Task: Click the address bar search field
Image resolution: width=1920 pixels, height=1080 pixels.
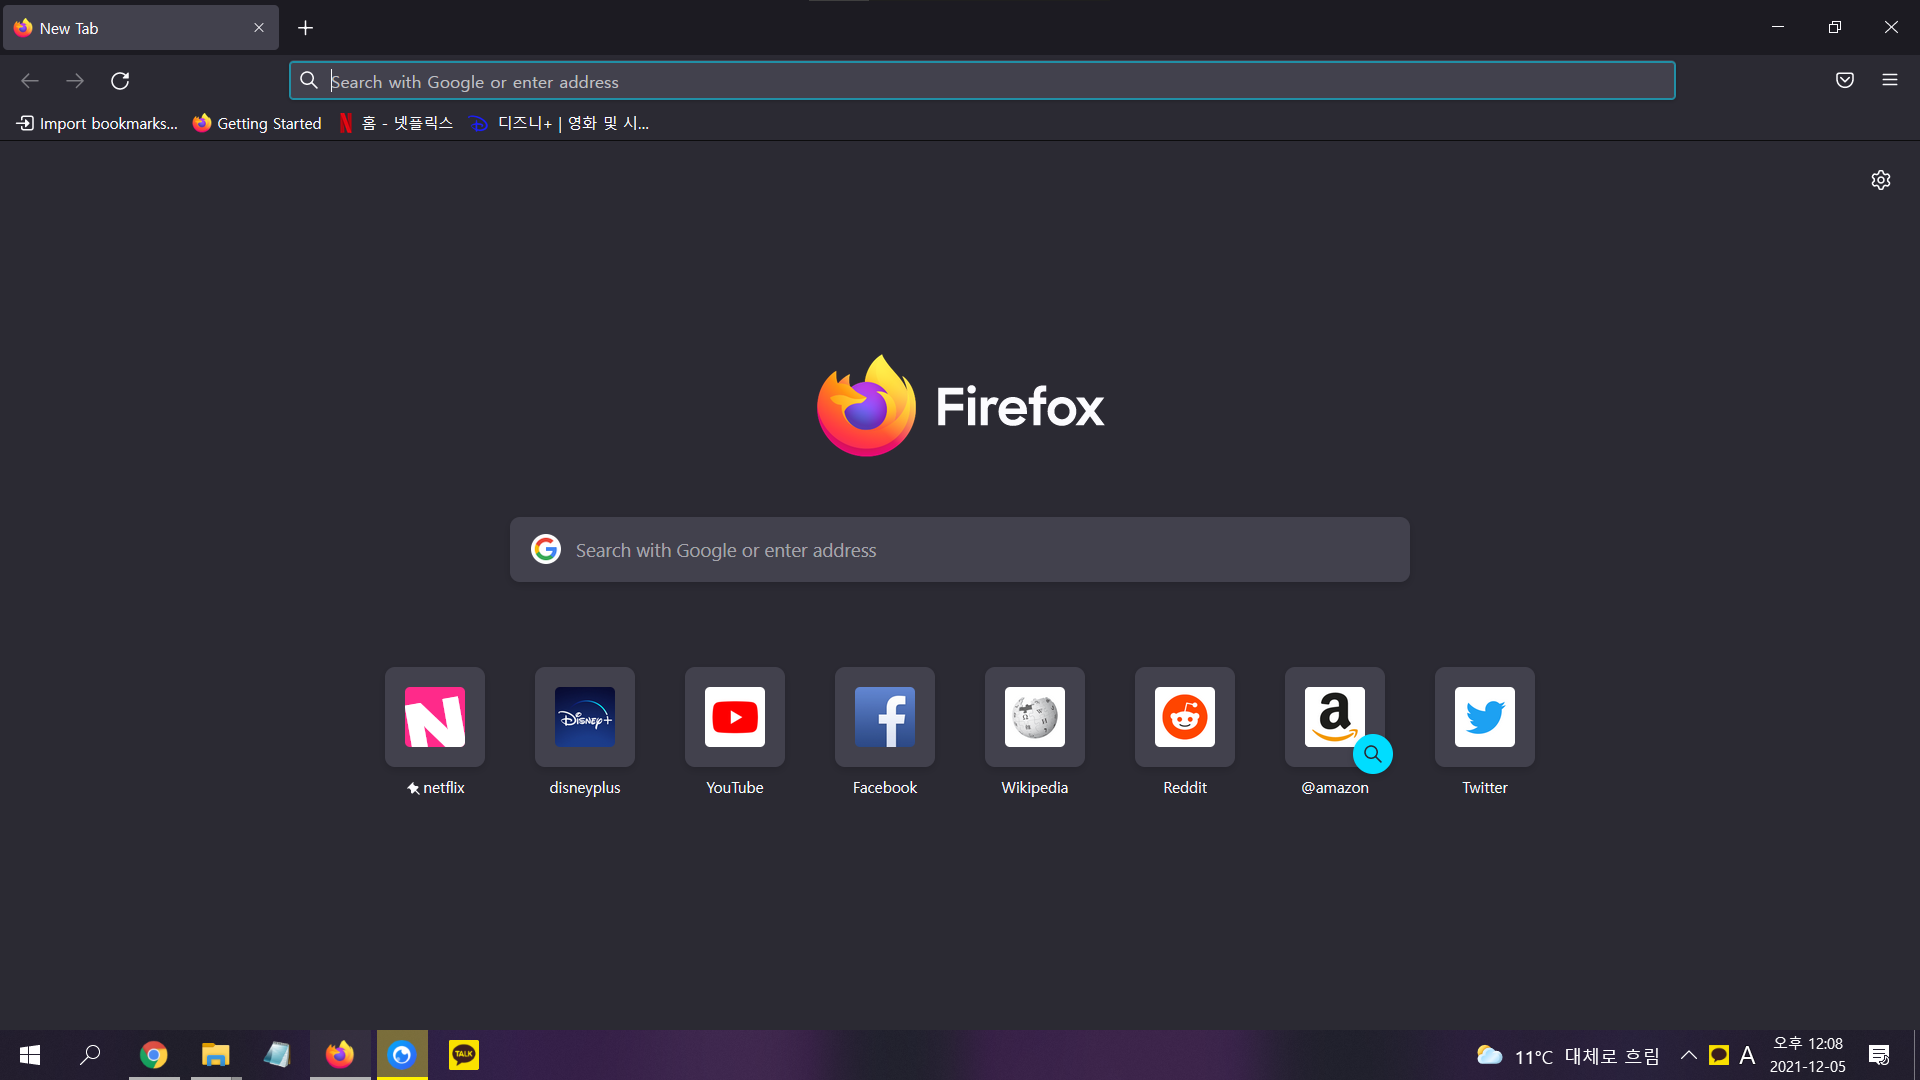Action: tap(982, 81)
